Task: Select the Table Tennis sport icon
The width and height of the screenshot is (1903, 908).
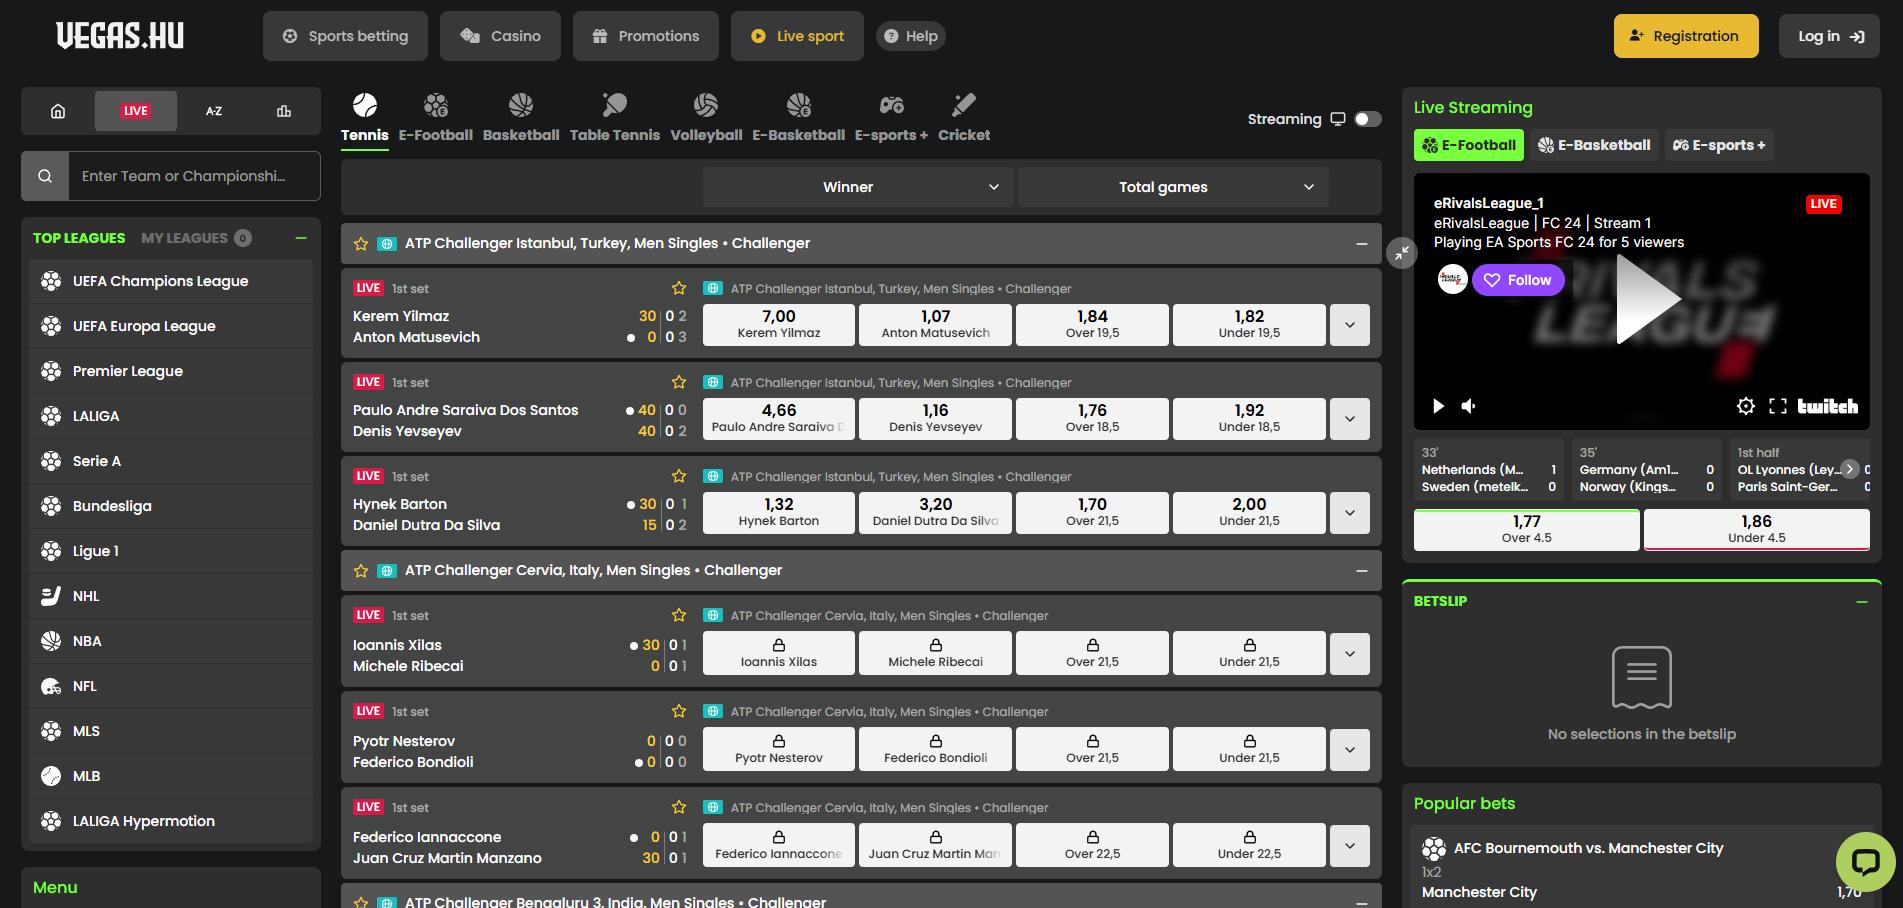Action: (615, 105)
